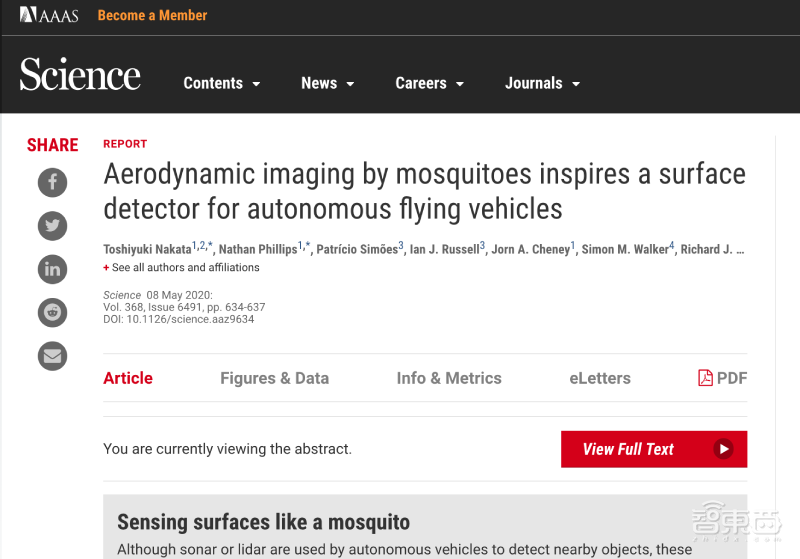Select the Article tab
The image size is (800, 559).
tap(128, 378)
